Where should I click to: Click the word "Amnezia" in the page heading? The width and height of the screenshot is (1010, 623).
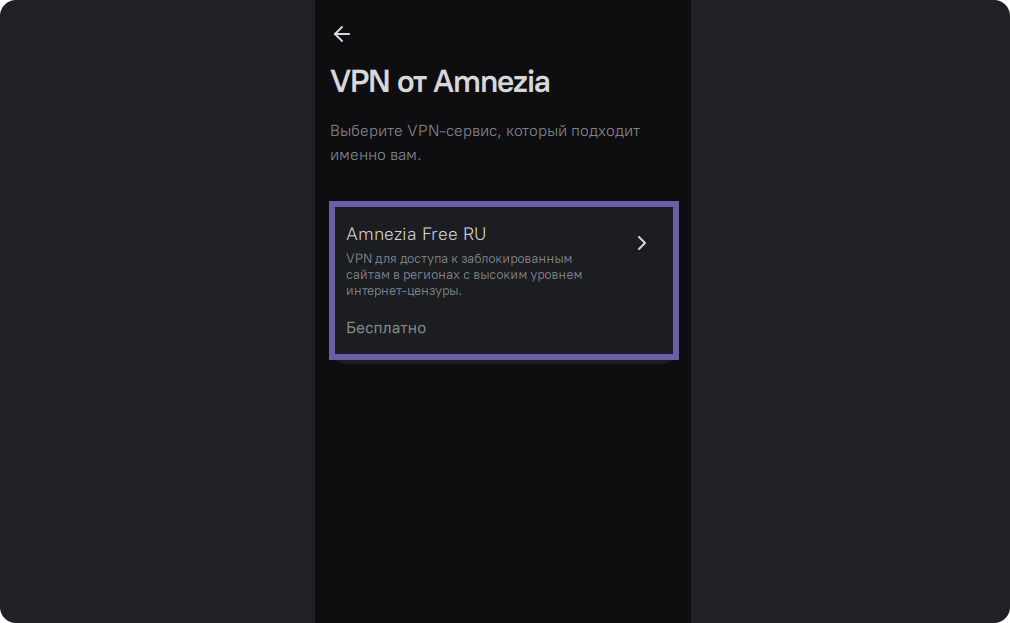pyautogui.click(x=491, y=82)
